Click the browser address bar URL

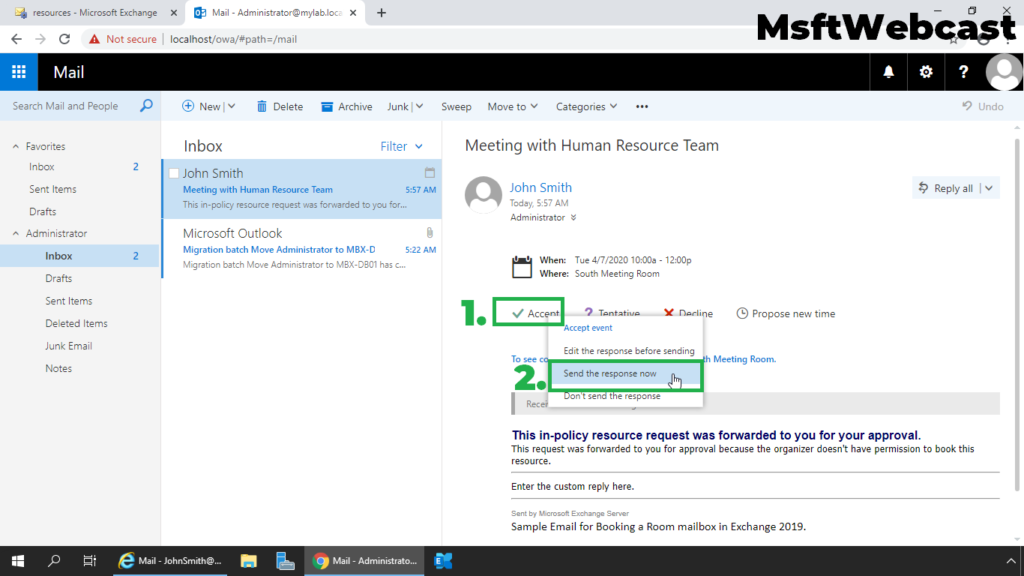pyautogui.click(x=233, y=39)
